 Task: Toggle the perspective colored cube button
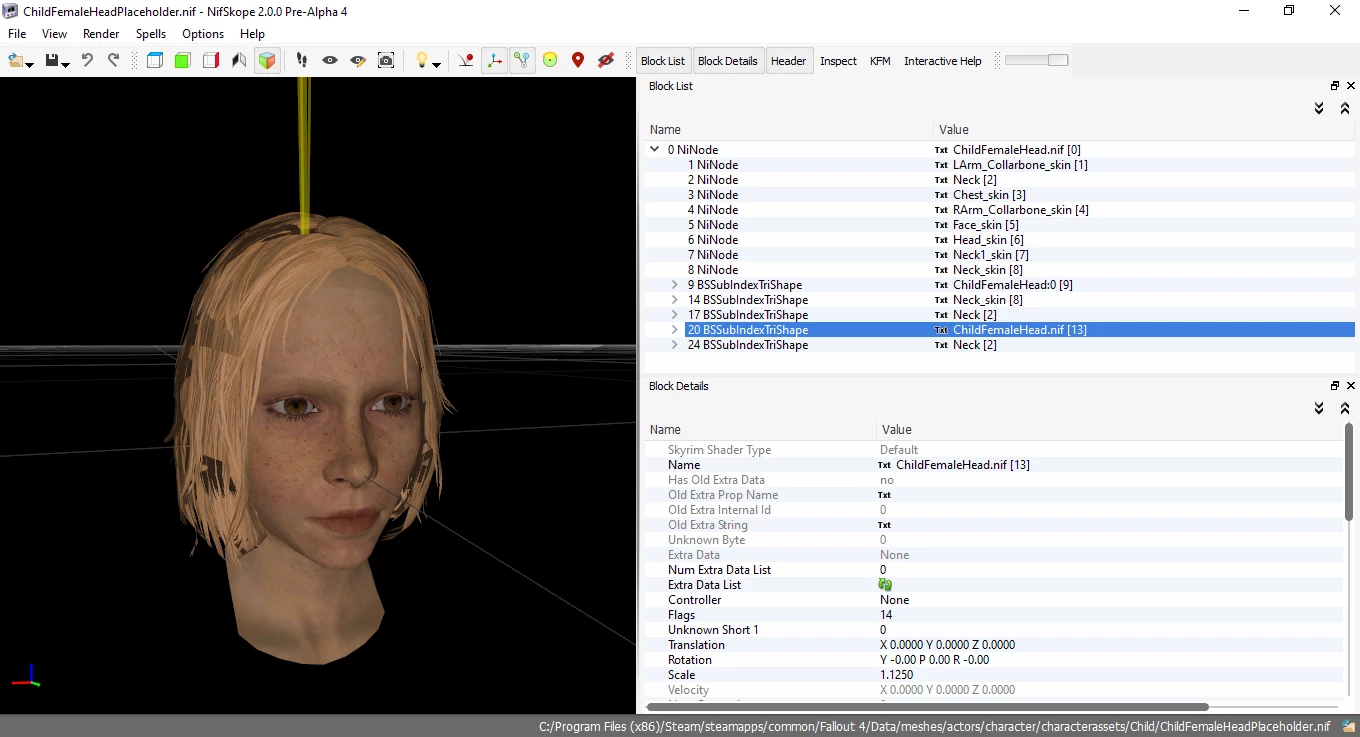(x=266, y=61)
